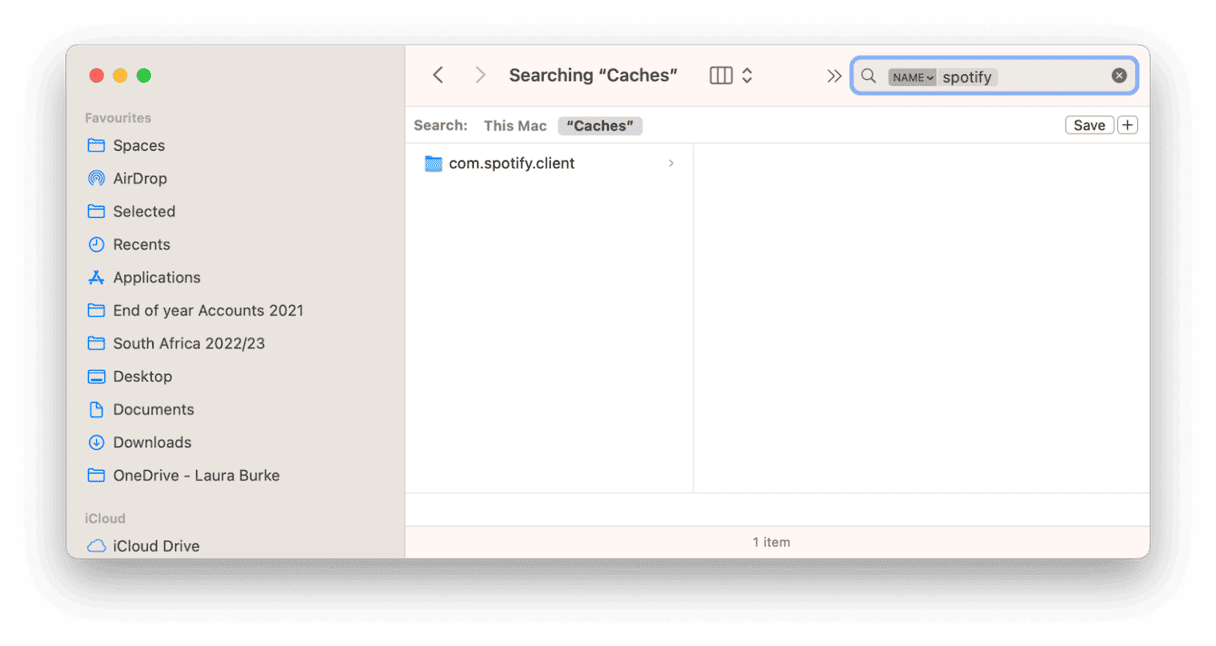Viewport: 1216px width, 646px height.
Task: Open the NAME filter token dropdown
Action: pyautogui.click(x=912, y=76)
